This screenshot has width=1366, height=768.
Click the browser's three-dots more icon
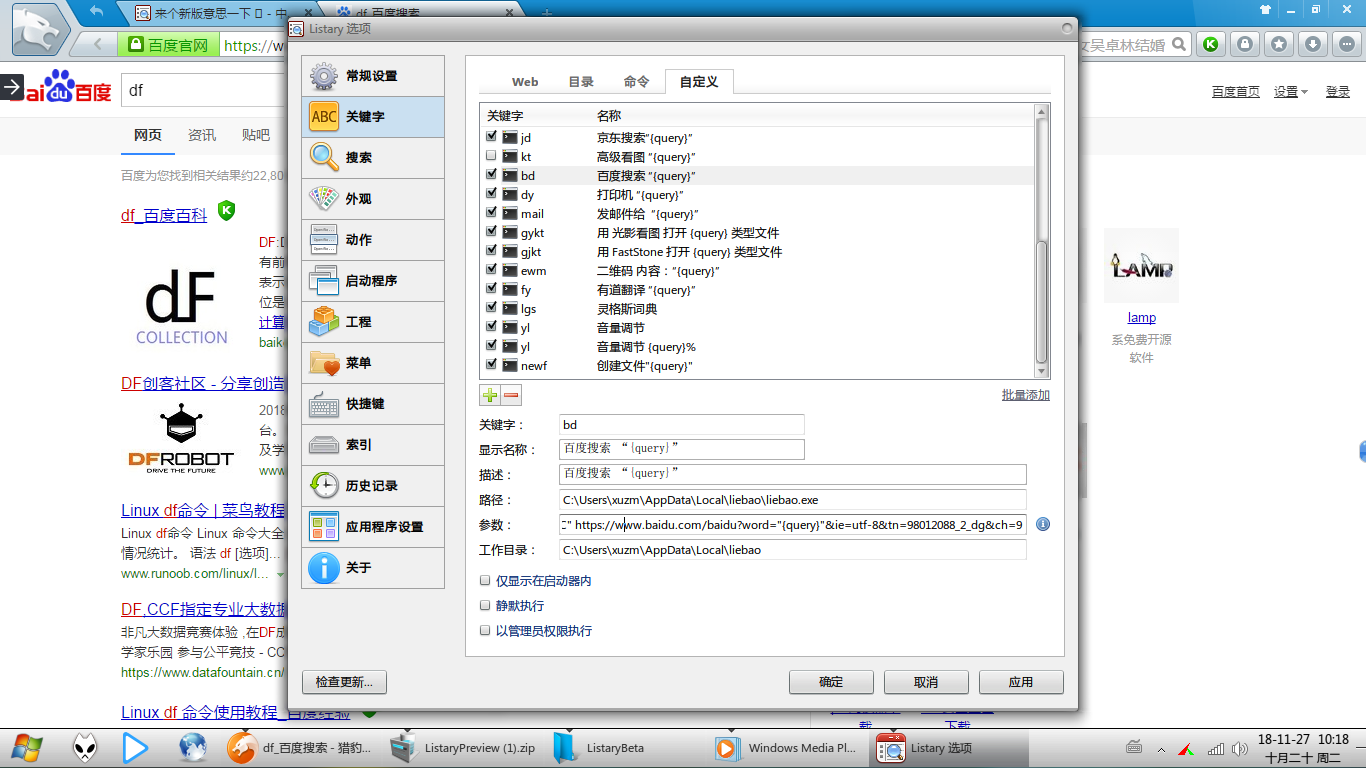coord(1347,44)
